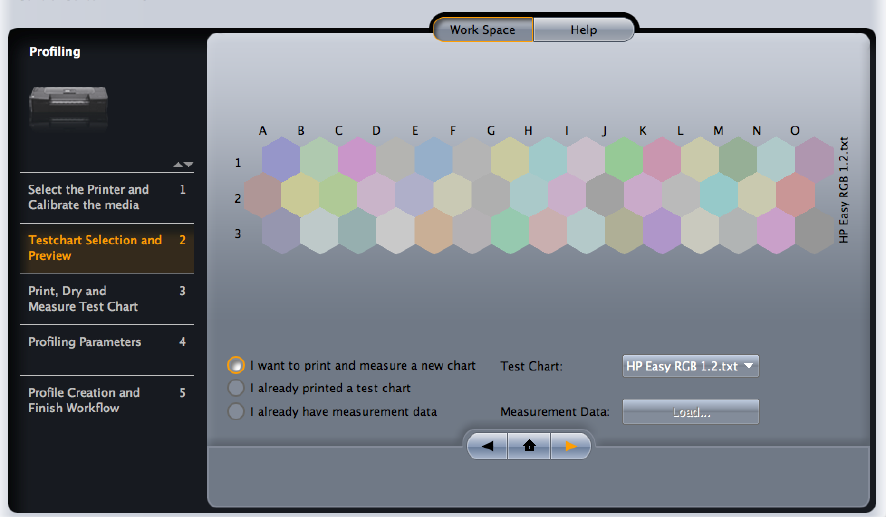Open step 1 Select the Printer and Calibrate

[x=107, y=197]
